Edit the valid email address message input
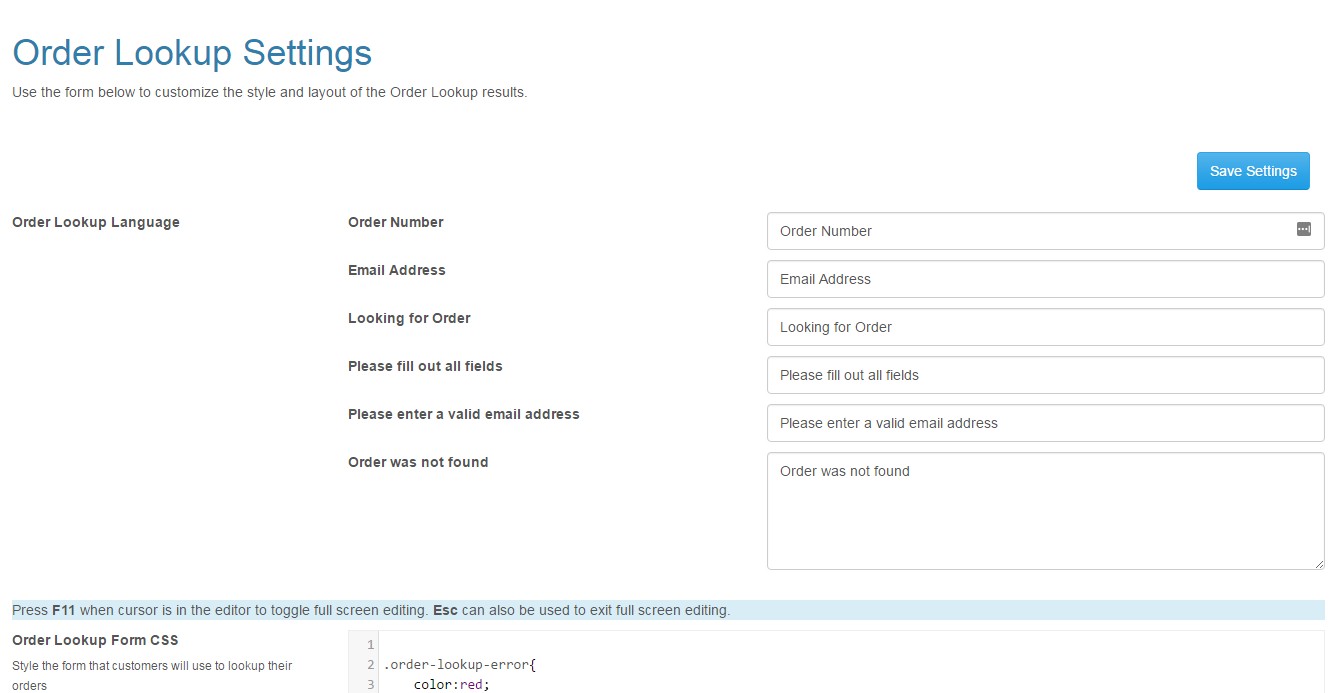1335x693 pixels. coord(1045,423)
